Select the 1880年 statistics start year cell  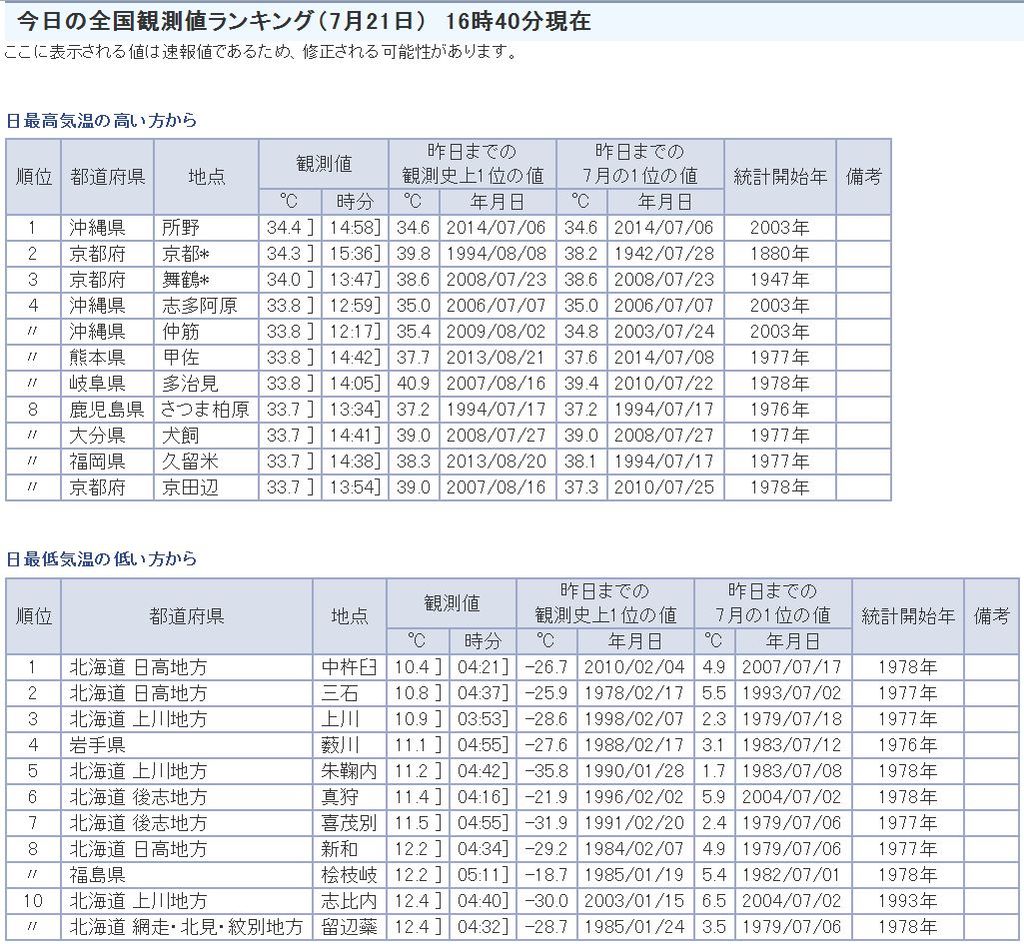(779, 254)
